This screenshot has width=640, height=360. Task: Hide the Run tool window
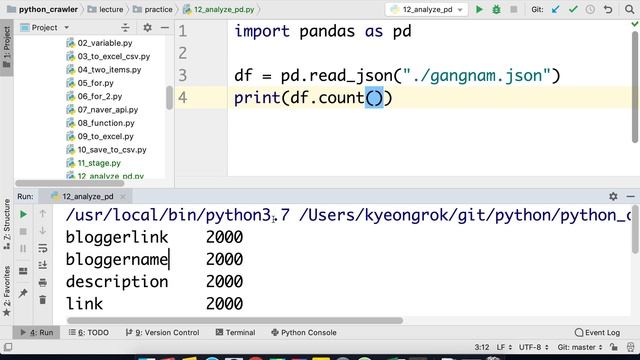[x=630, y=196]
